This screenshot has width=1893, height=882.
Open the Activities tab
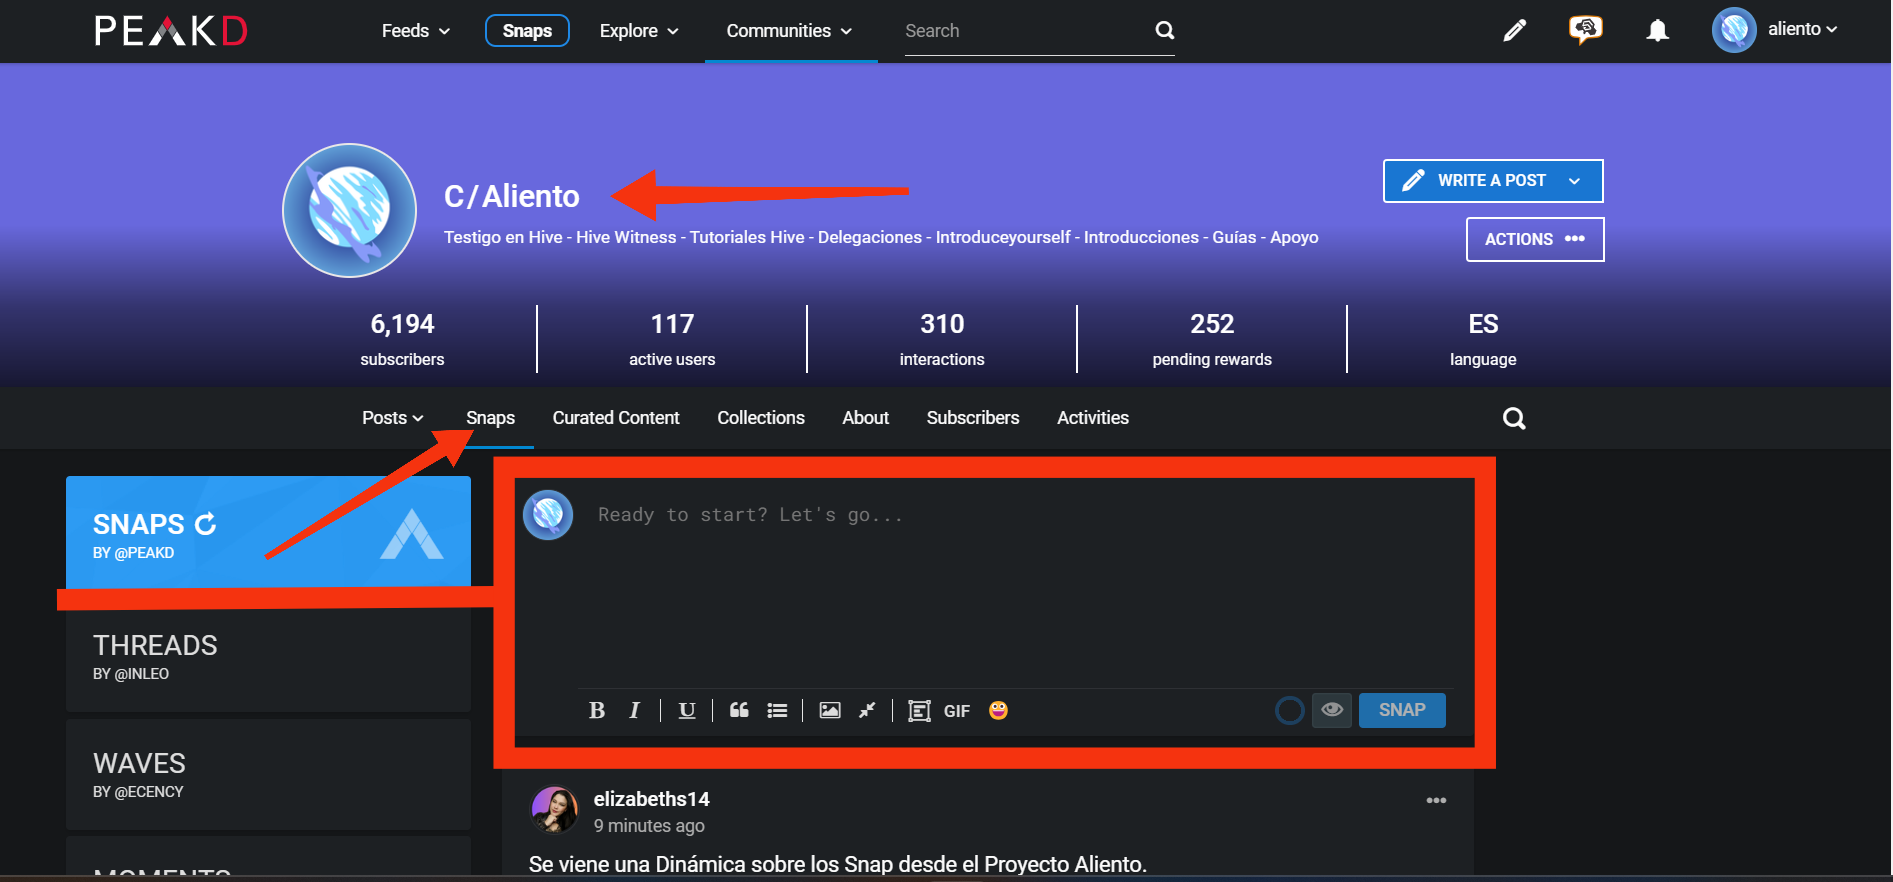click(1093, 418)
